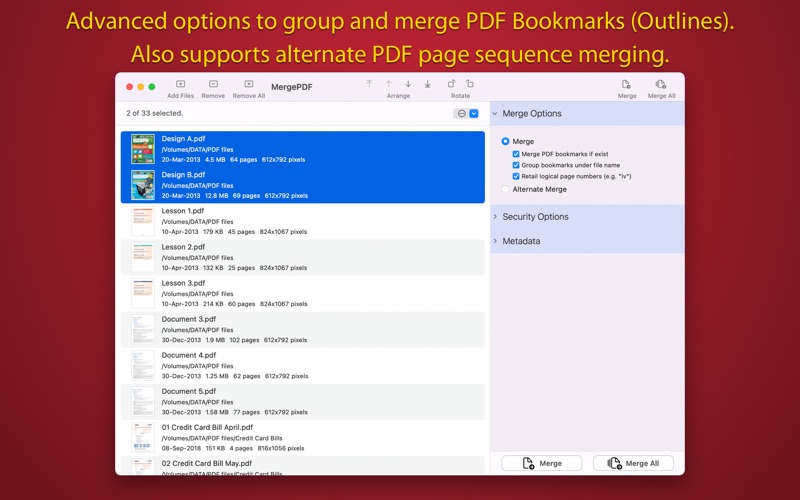Disable Retain logical page numbers option
The height and width of the screenshot is (500, 800).
(x=516, y=177)
